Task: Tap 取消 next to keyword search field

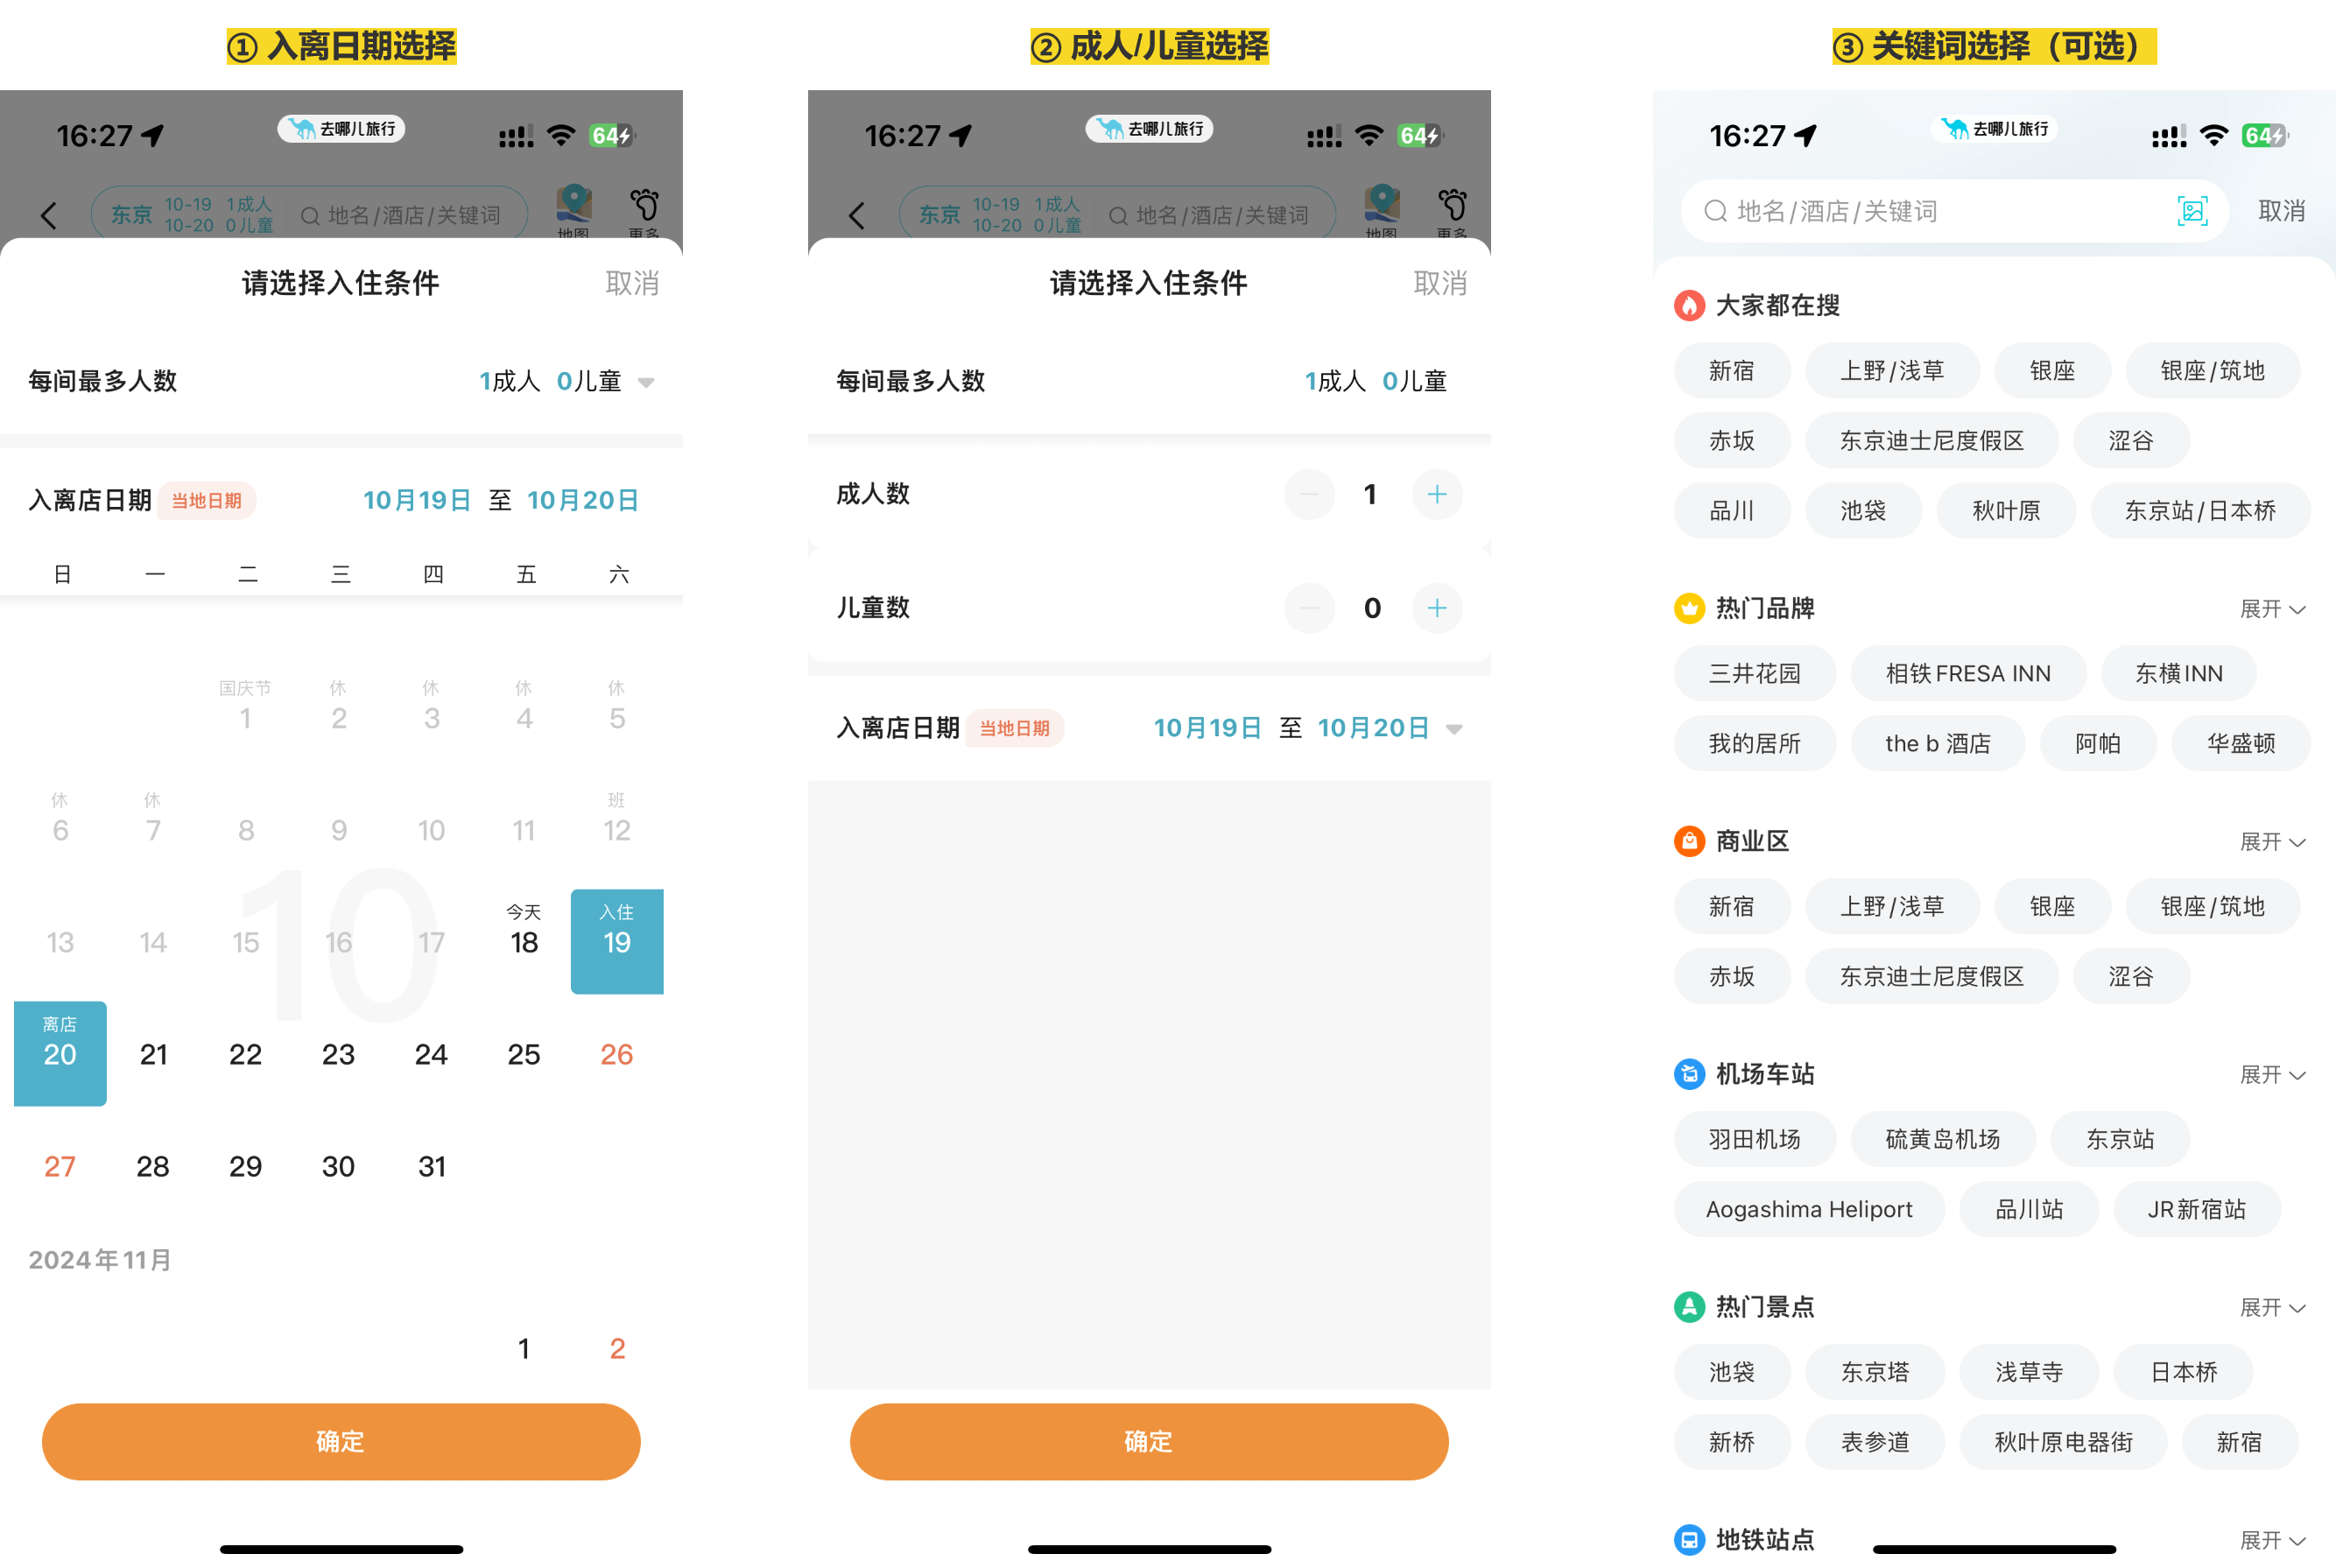Action: point(2281,211)
